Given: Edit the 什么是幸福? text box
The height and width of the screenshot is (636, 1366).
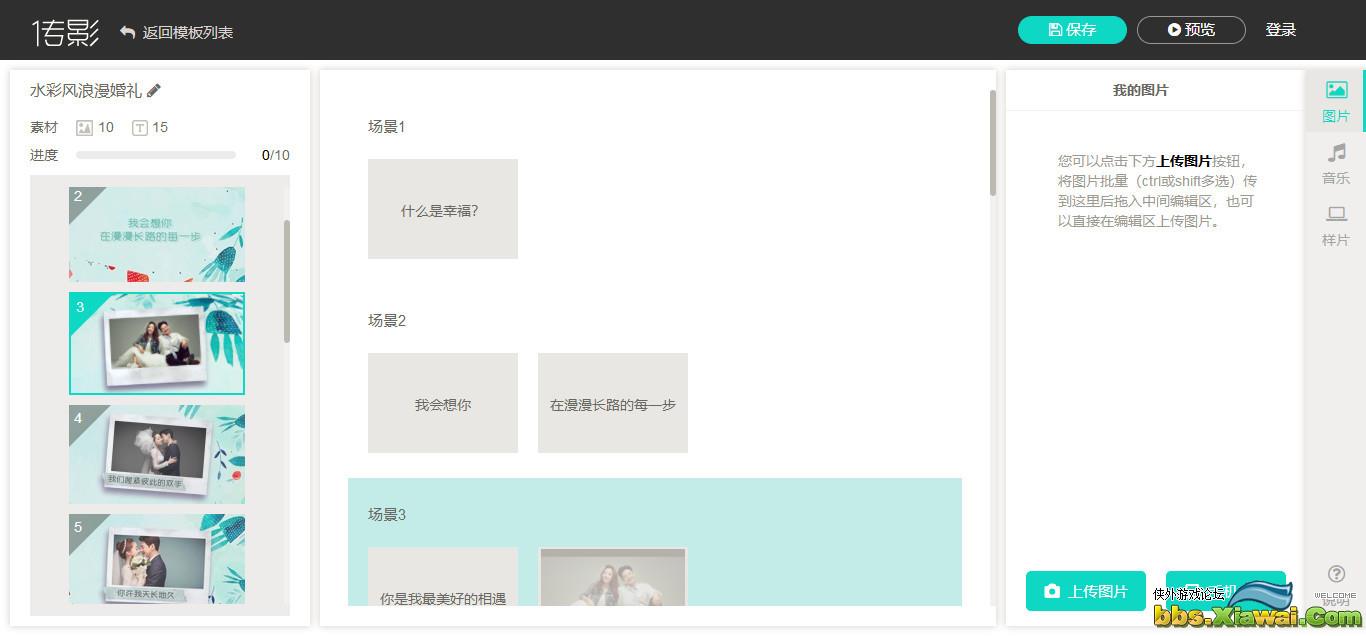Looking at the screenshot, I should pyautogui.click(x=443, y=209).
